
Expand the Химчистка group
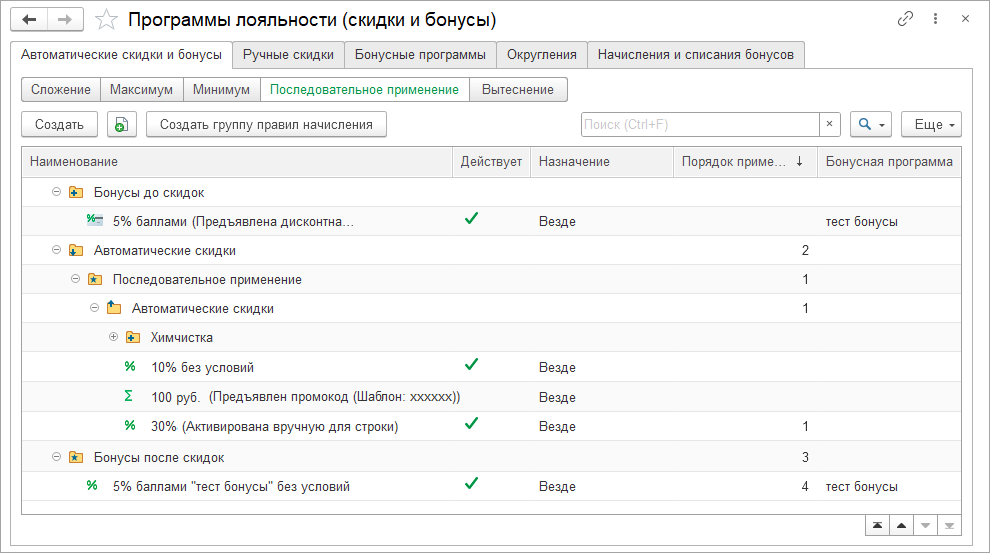coord(113,337)
